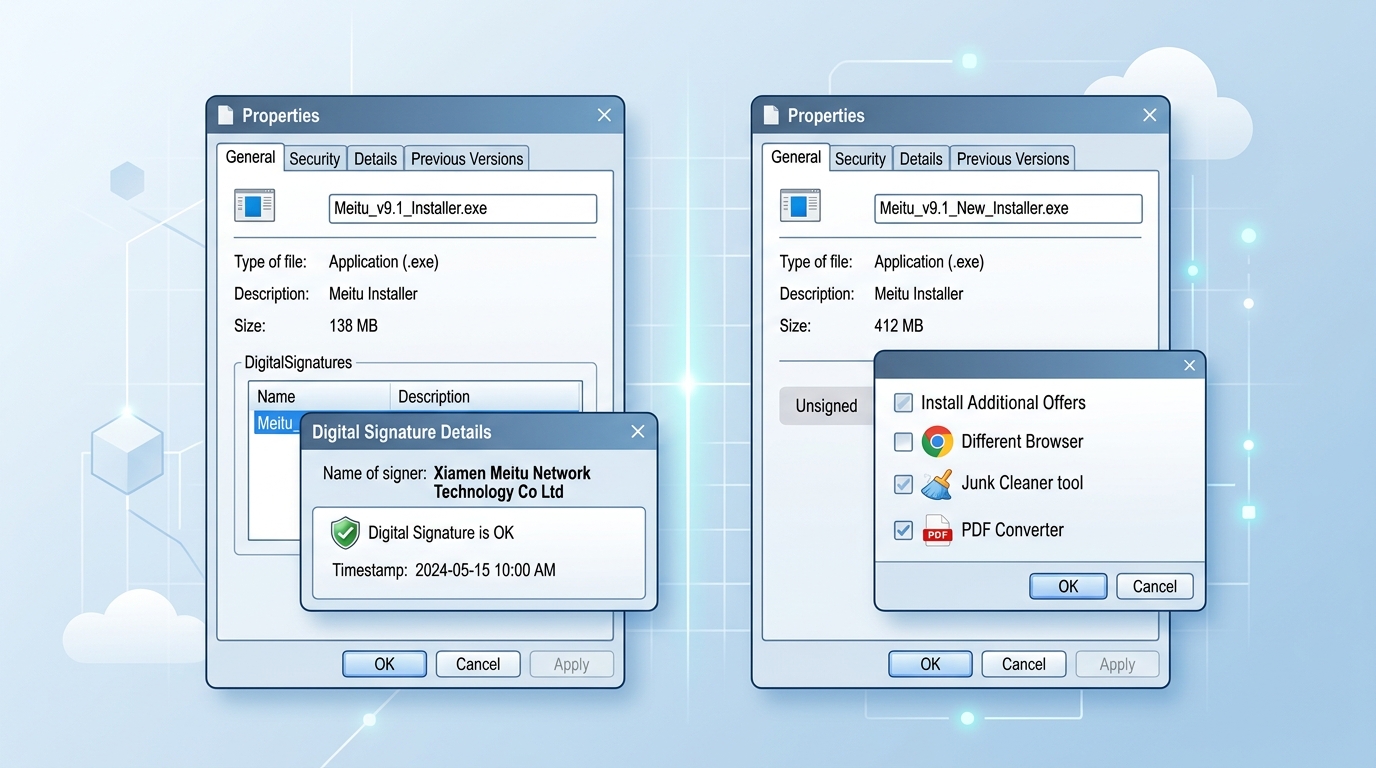
Task: Cancel the additional offers dialog
Action: click(x=1155, y=586)
